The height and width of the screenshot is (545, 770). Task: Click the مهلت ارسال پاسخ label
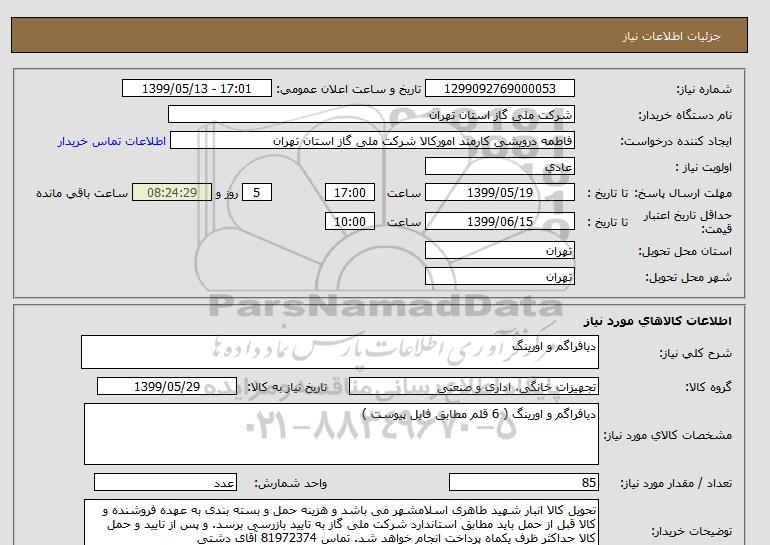click(x=682, y=193)
